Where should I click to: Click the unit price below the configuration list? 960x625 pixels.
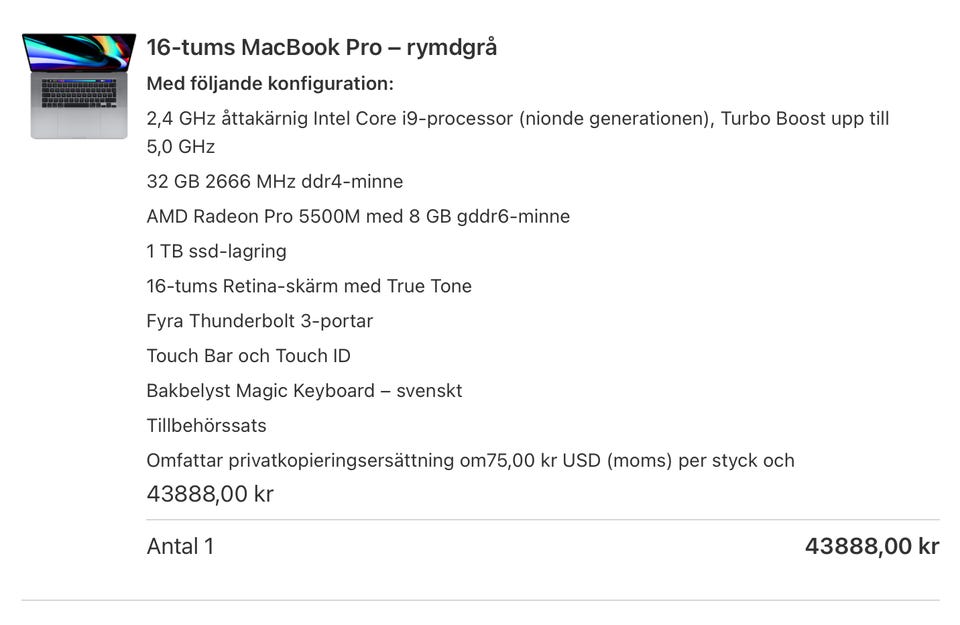210,494
